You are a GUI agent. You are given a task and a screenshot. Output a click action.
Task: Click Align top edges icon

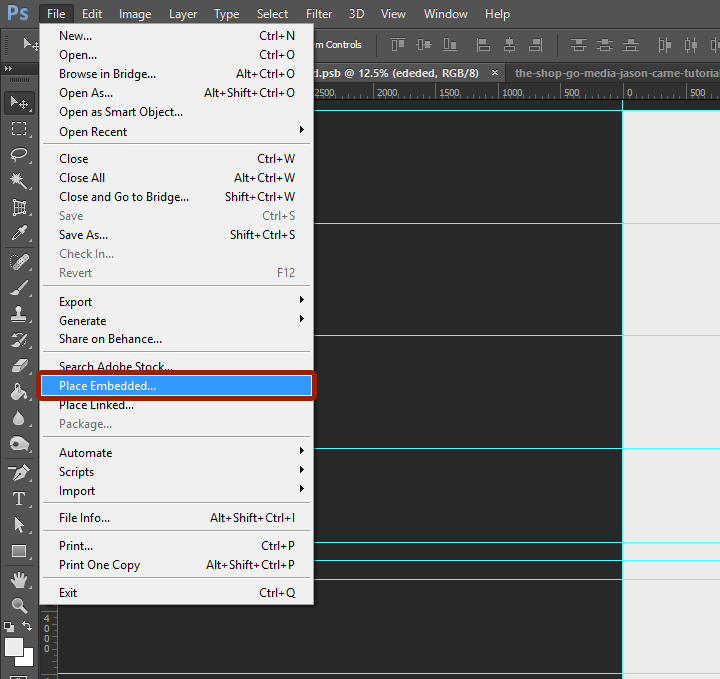coord(398,45)
